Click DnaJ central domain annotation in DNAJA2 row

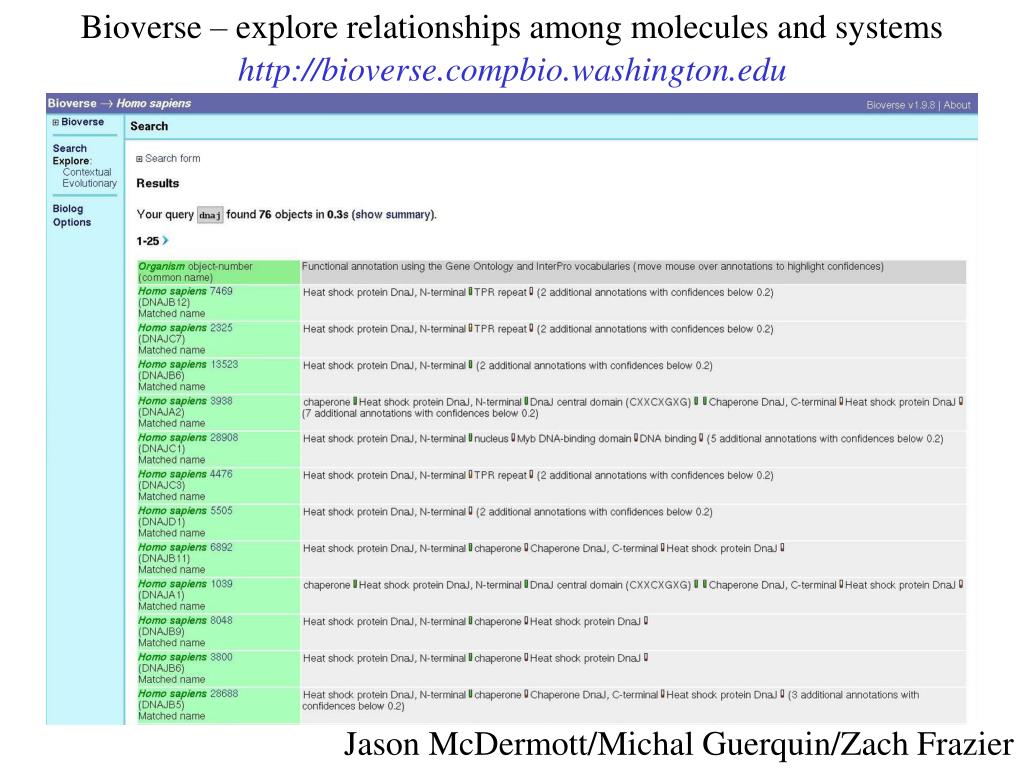coord(610,402)
